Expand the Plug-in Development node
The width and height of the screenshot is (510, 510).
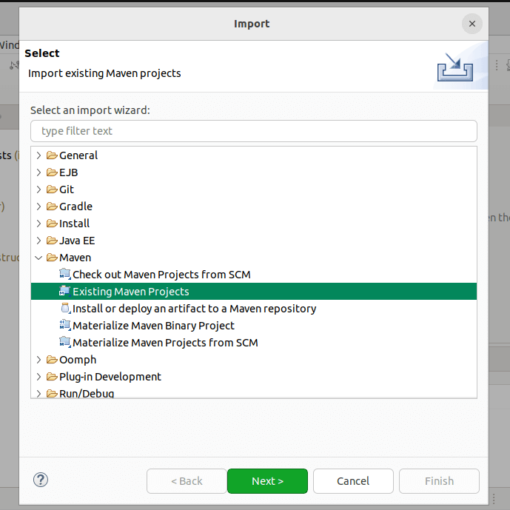(39, 377)
